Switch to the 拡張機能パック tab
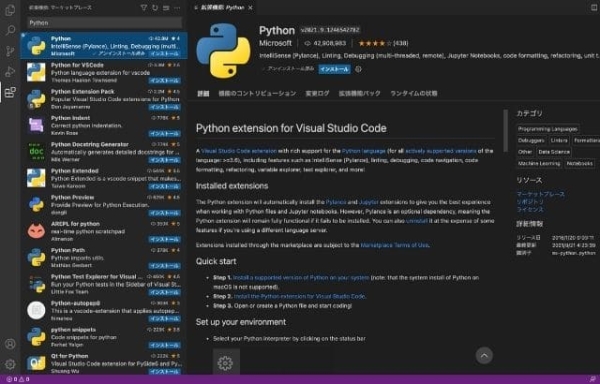This screenshot has width=600, height=384. tap(360, 93)
